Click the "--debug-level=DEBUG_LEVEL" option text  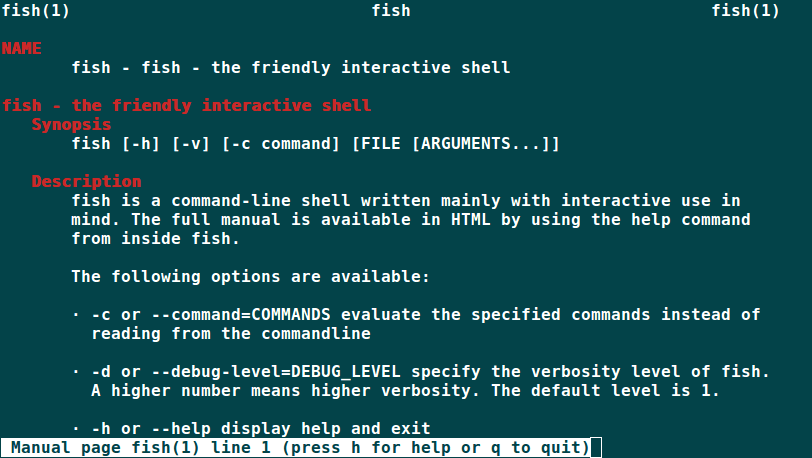(266, 372)
